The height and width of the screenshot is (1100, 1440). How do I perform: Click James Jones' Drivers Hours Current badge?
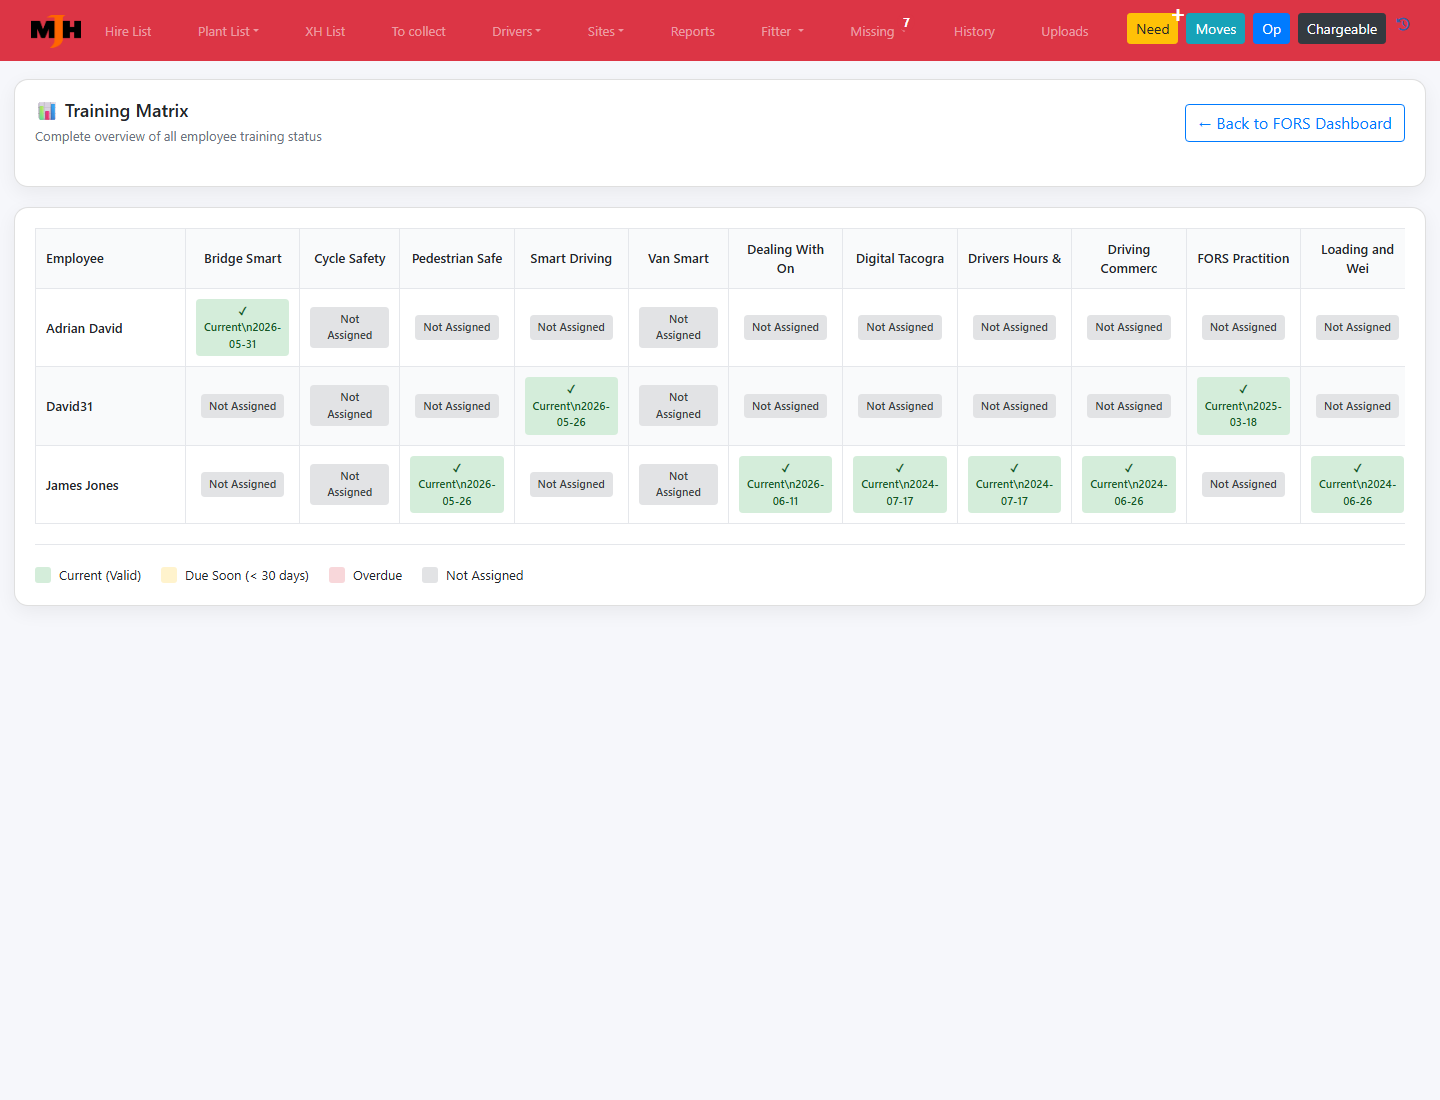[x=1014, y=484]
